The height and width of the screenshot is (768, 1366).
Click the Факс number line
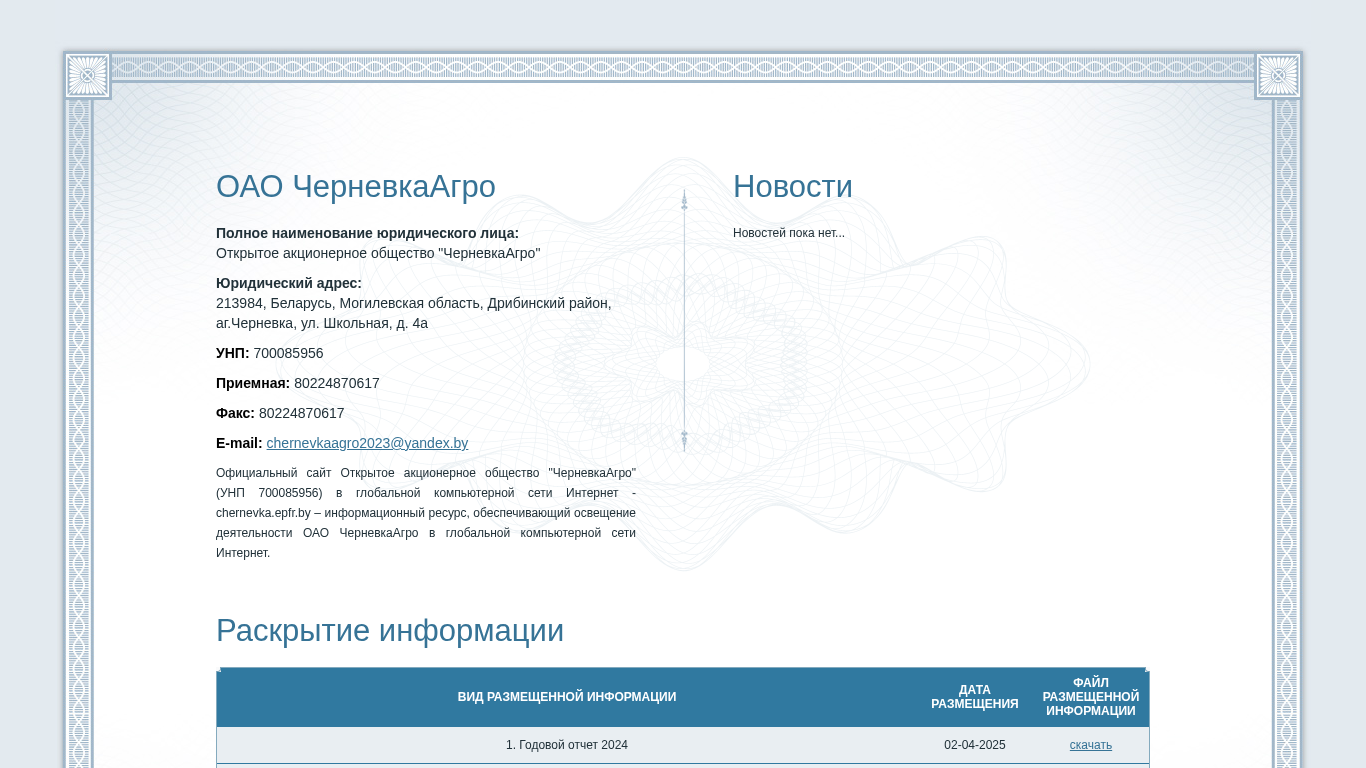pos(280,413)
